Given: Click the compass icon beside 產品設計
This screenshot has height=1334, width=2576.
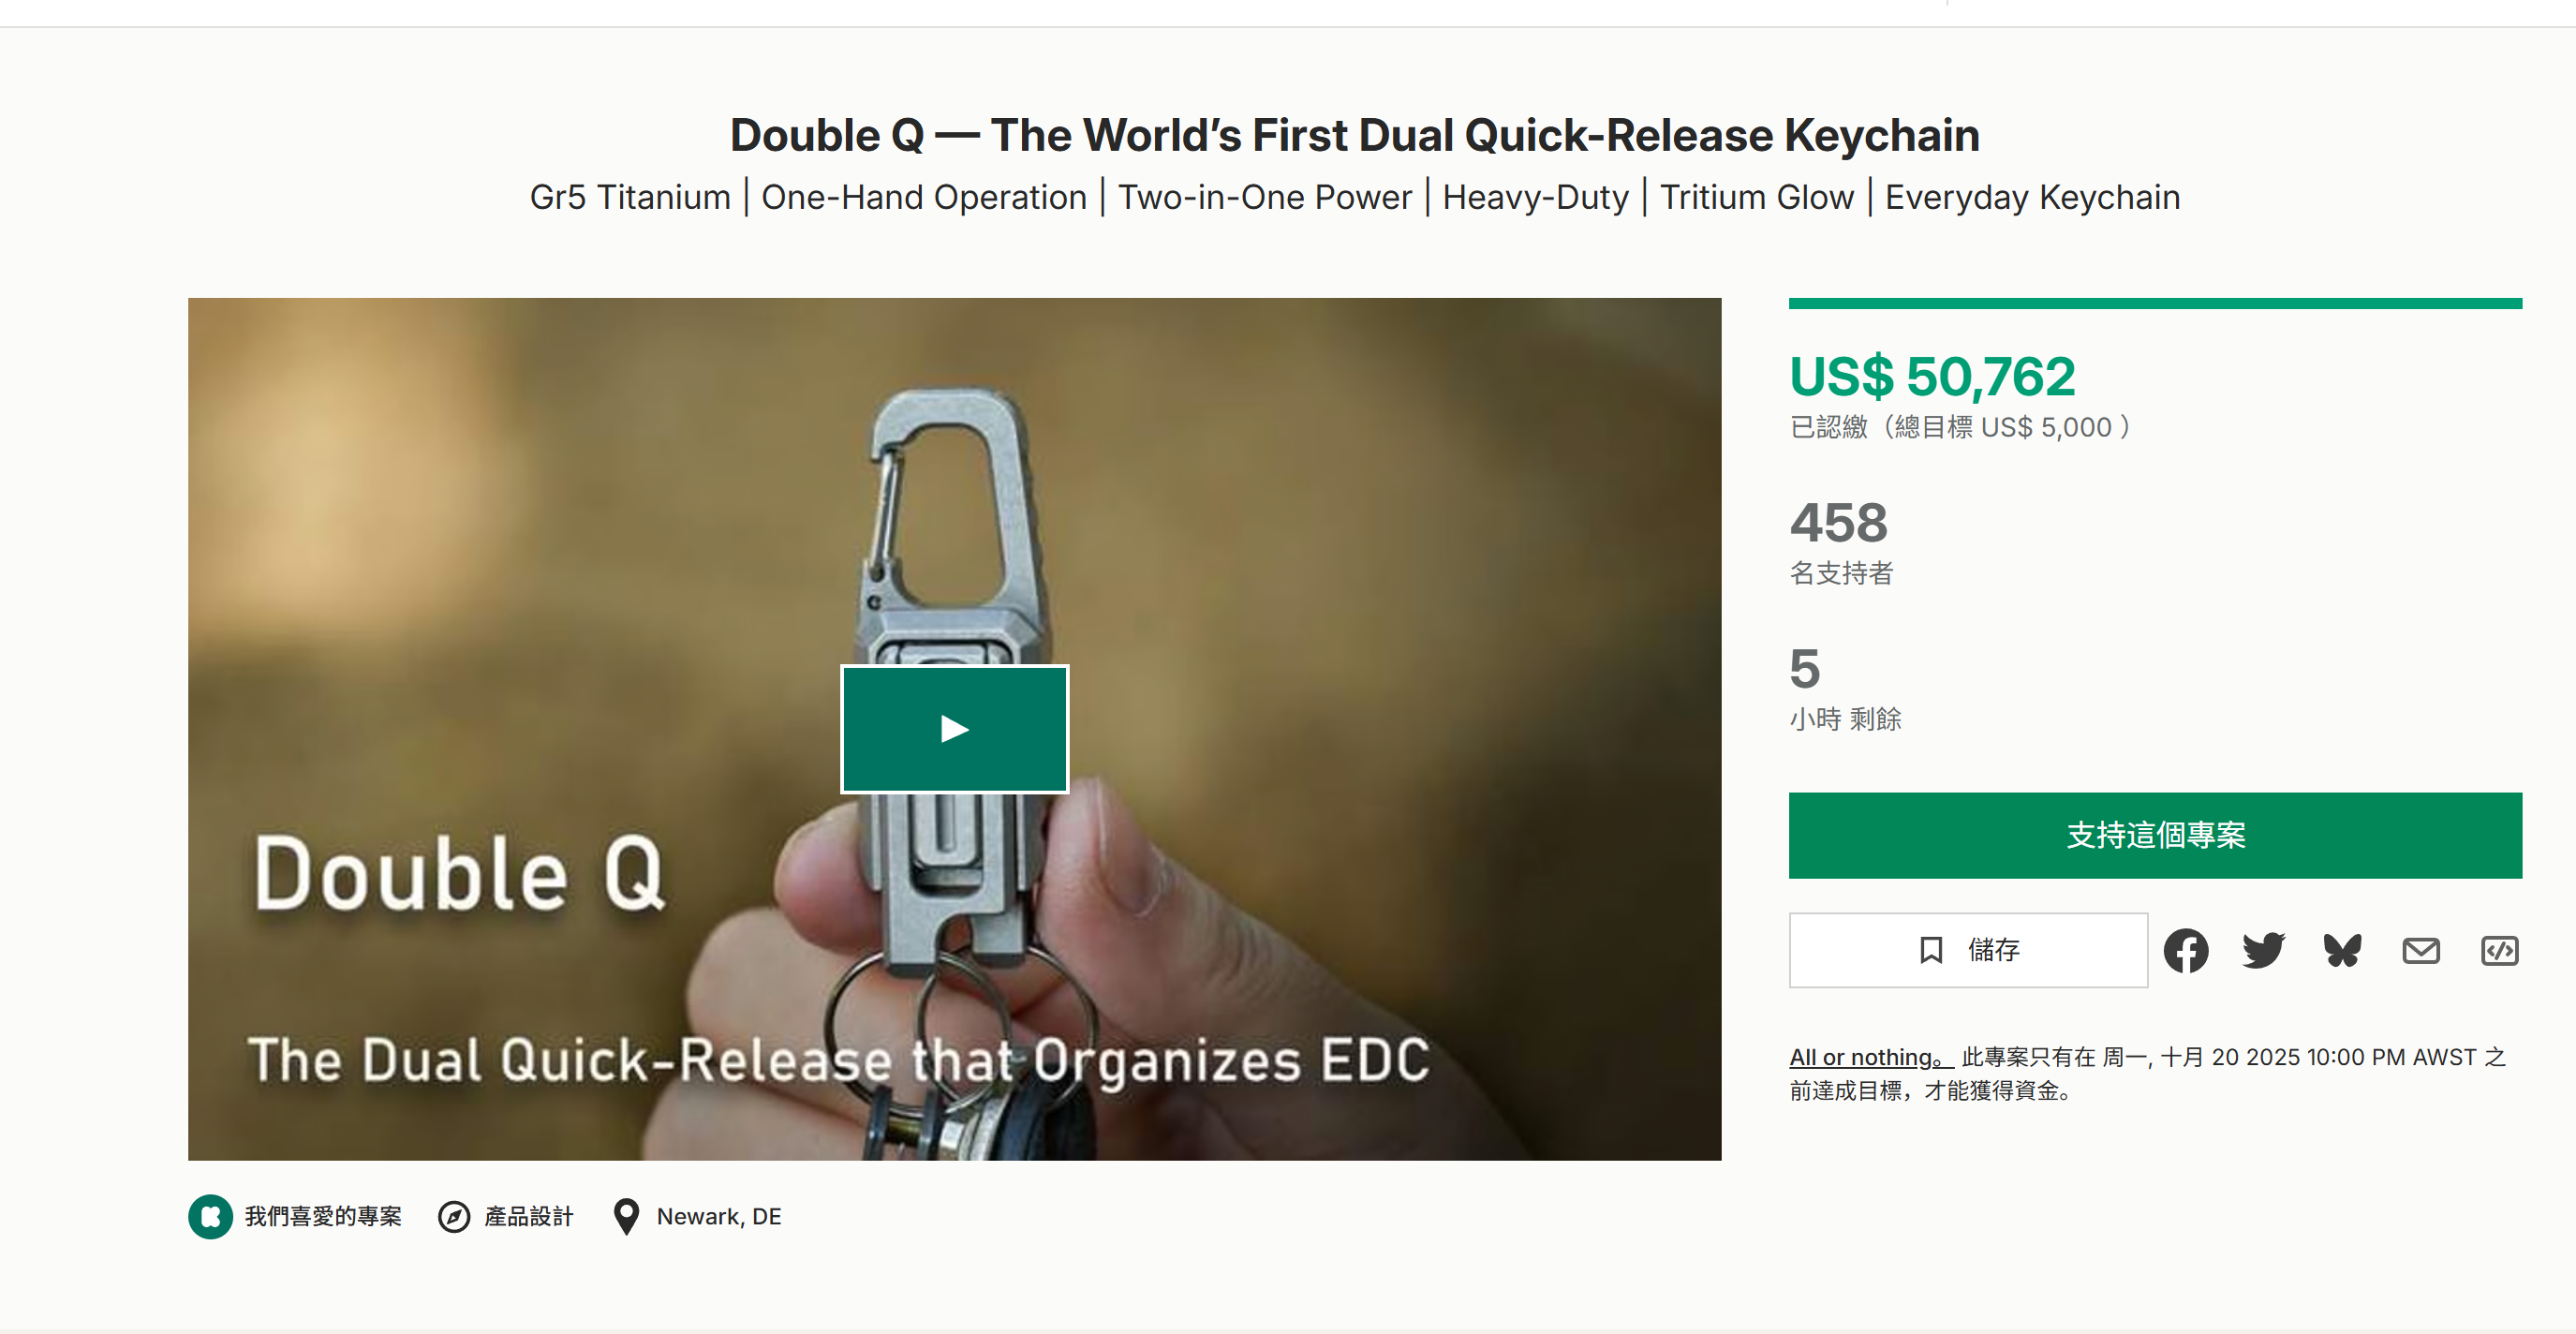Looking at the screenshot, I should (x=454, y=1216).
